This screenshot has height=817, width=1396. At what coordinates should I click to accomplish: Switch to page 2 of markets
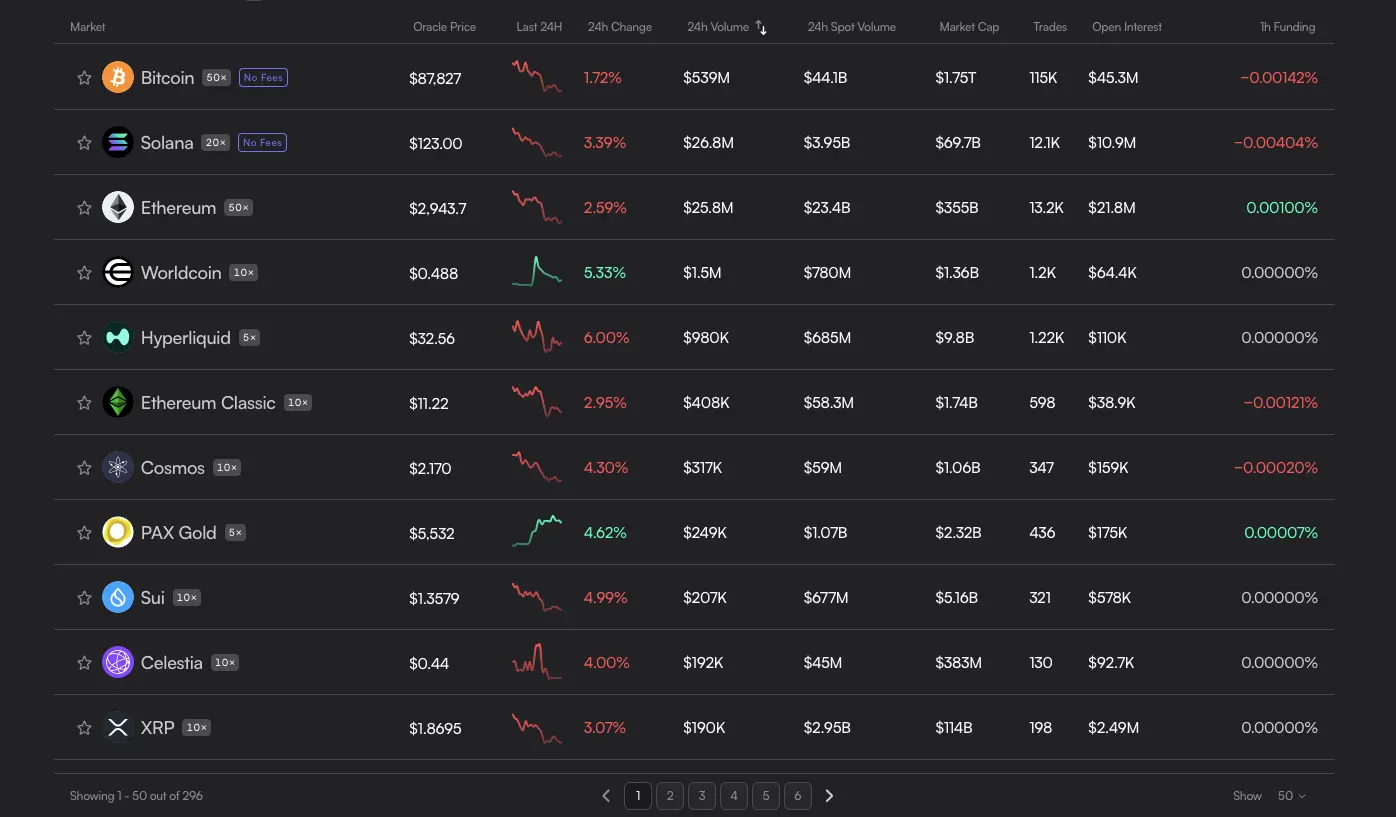point(669,795)
